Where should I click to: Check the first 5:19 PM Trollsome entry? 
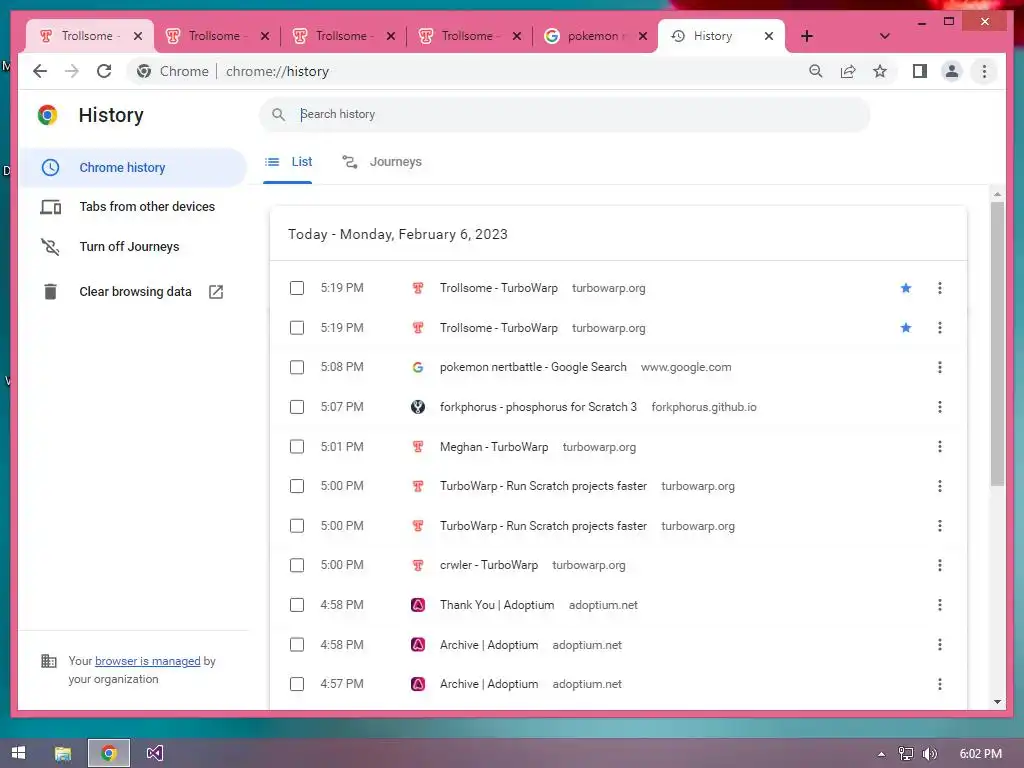(297, 288)
